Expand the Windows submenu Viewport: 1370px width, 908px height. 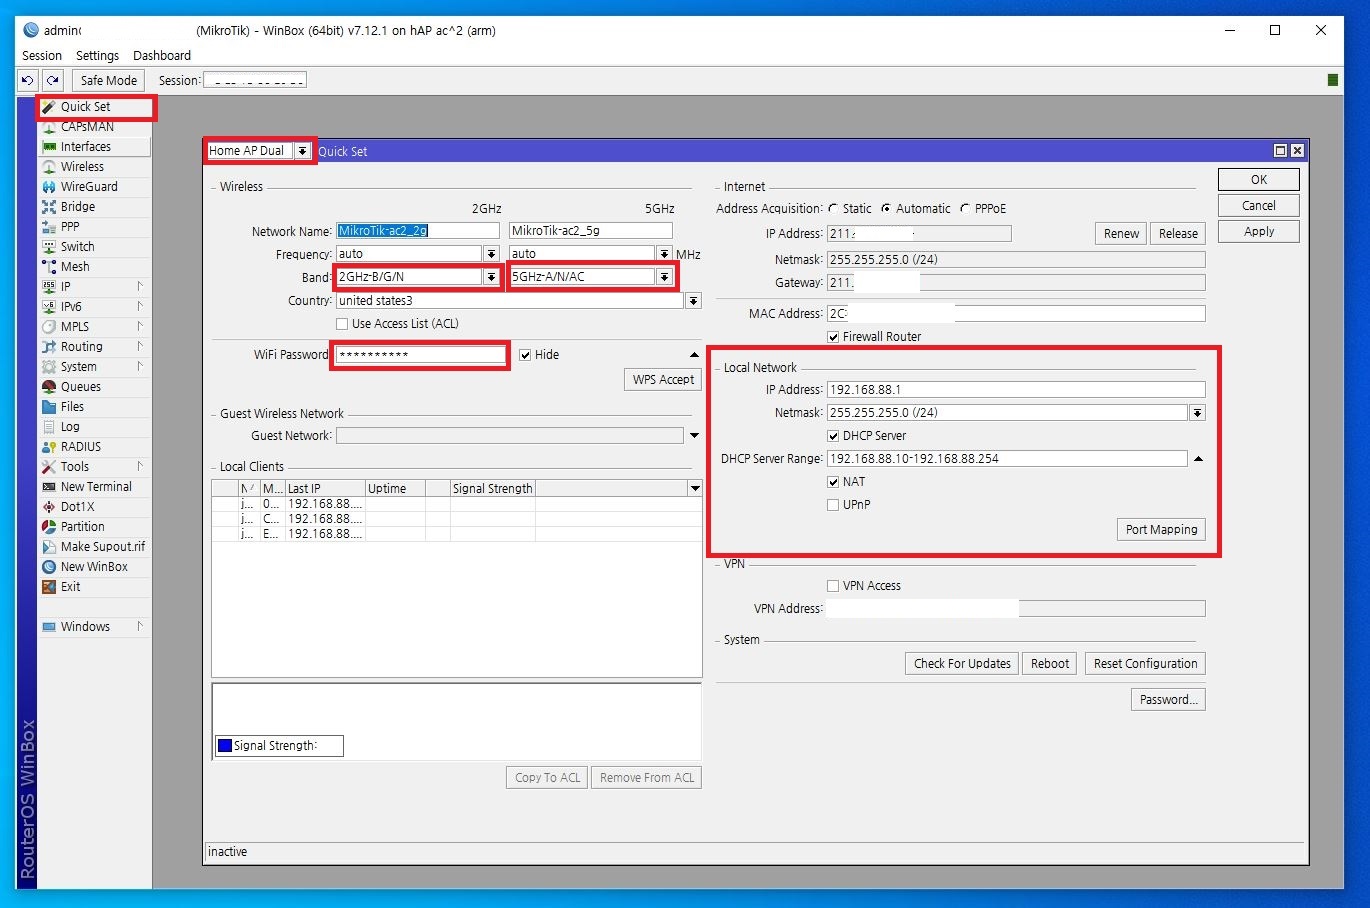(140, 627)
